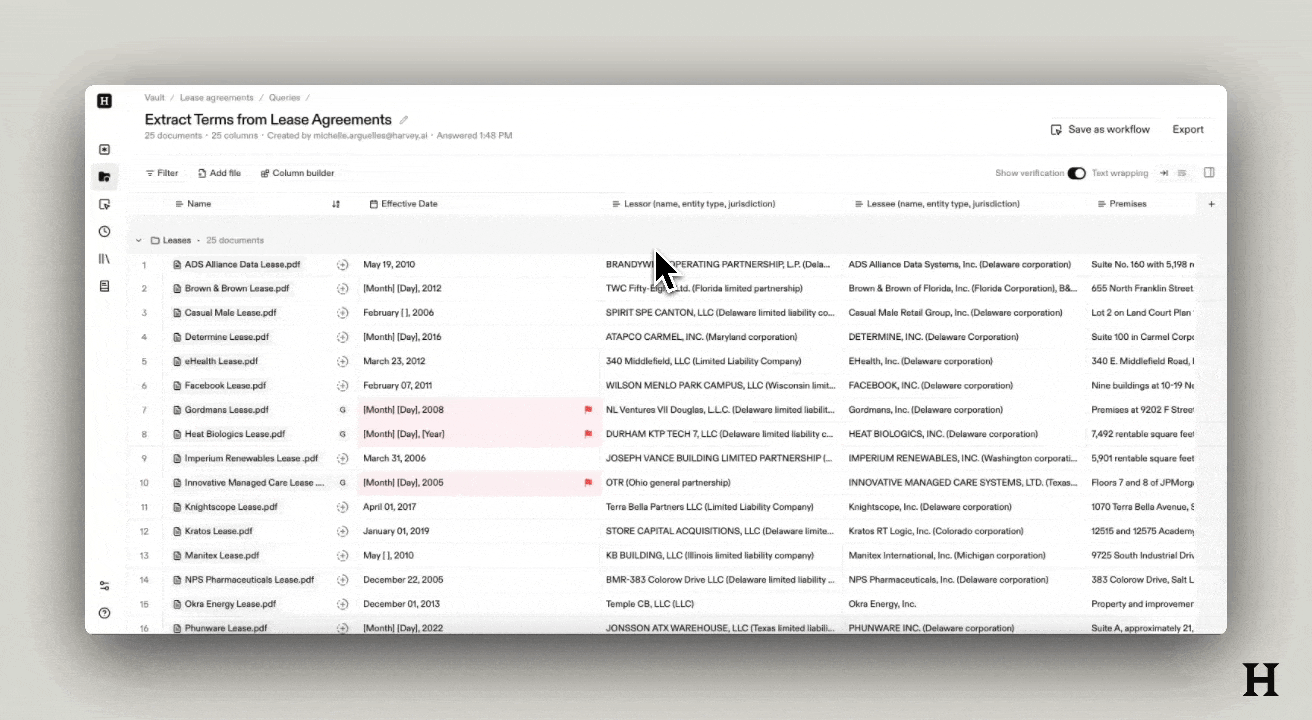Image resolution: width=1312 pixels, height=720 pixels.
Task: Click the red flag in the Heat Biologics row
Action: (588, 434)
